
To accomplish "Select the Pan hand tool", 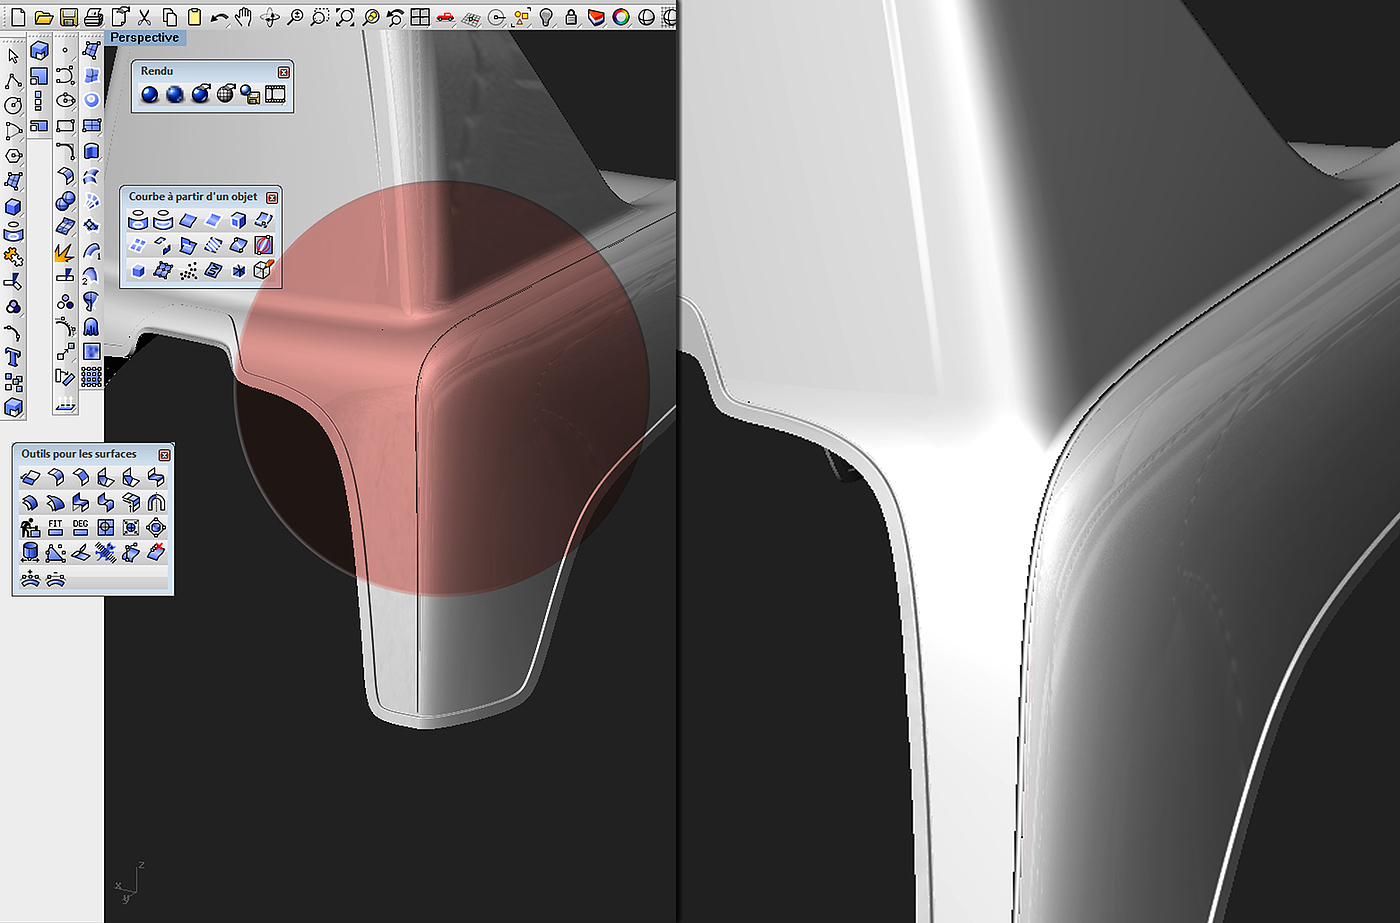I will 244,17.
